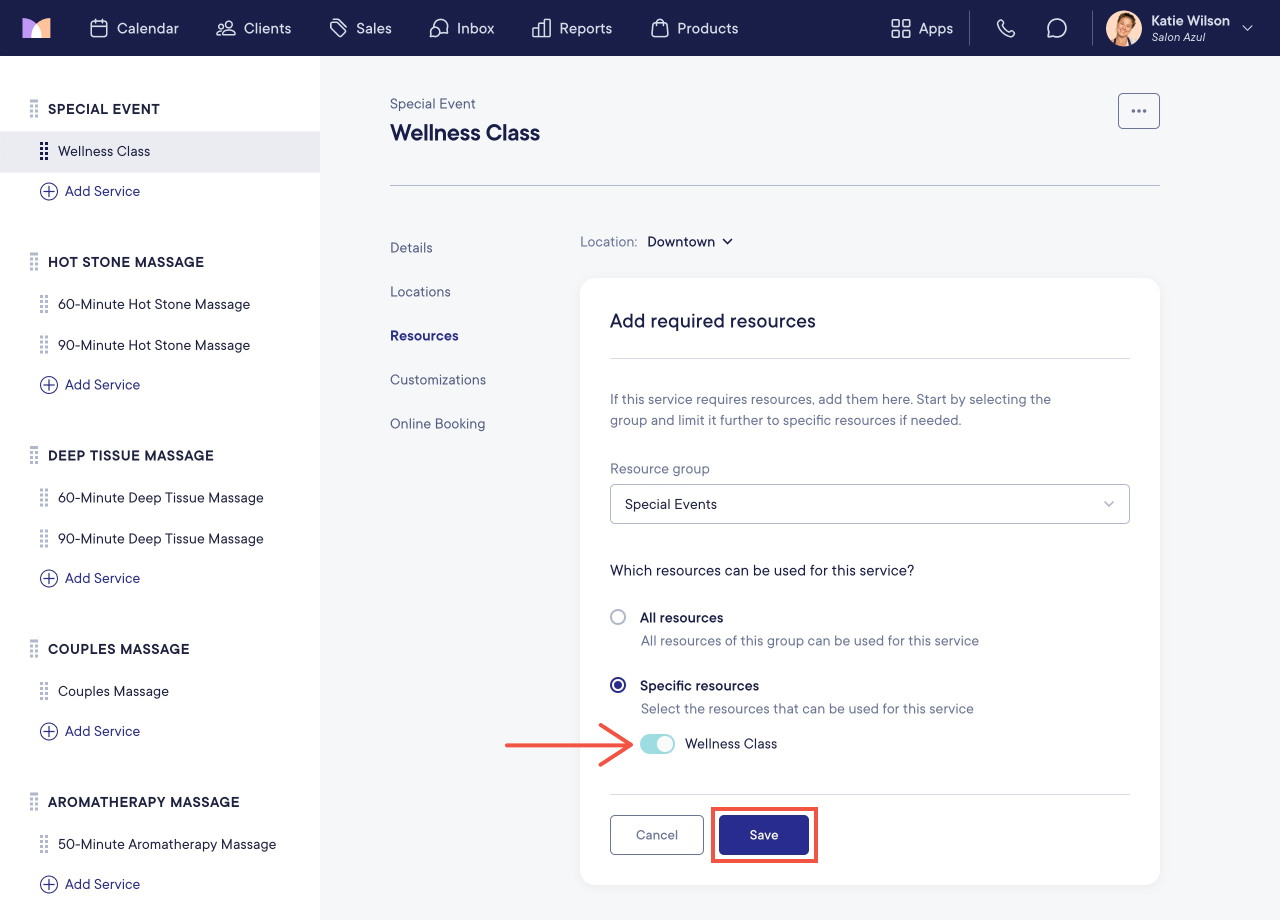
Task: Open the Online Booking tab
Action: pos(438,424)
